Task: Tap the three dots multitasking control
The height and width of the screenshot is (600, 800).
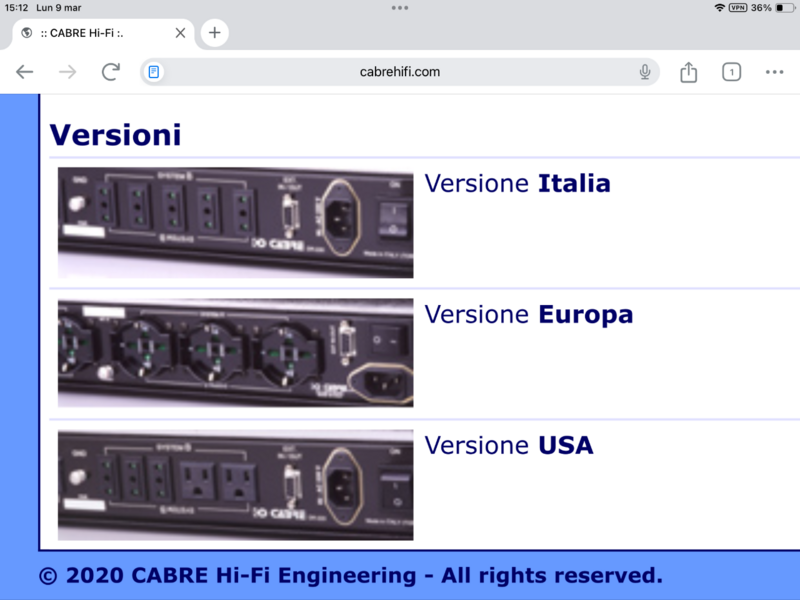Action: 400,8
